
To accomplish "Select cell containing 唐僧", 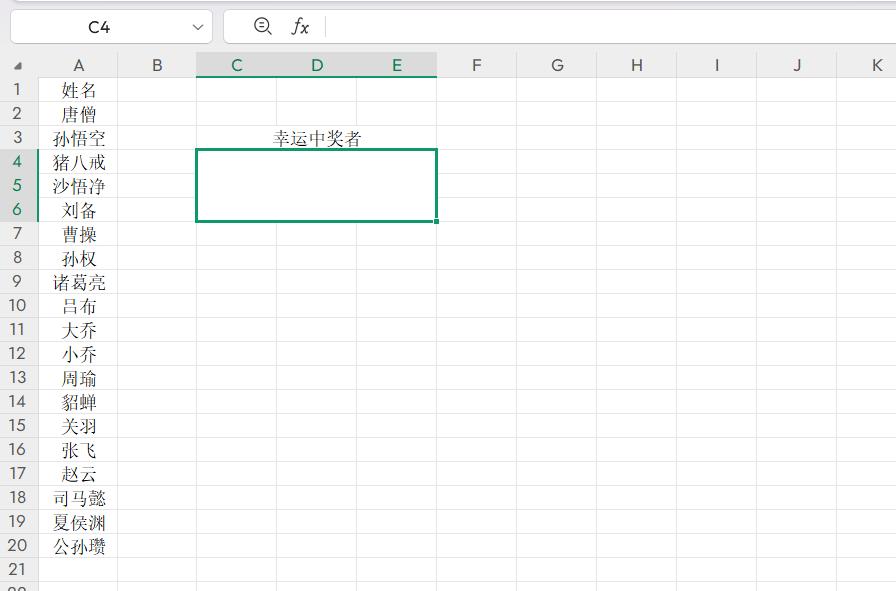I will point(79,113).
